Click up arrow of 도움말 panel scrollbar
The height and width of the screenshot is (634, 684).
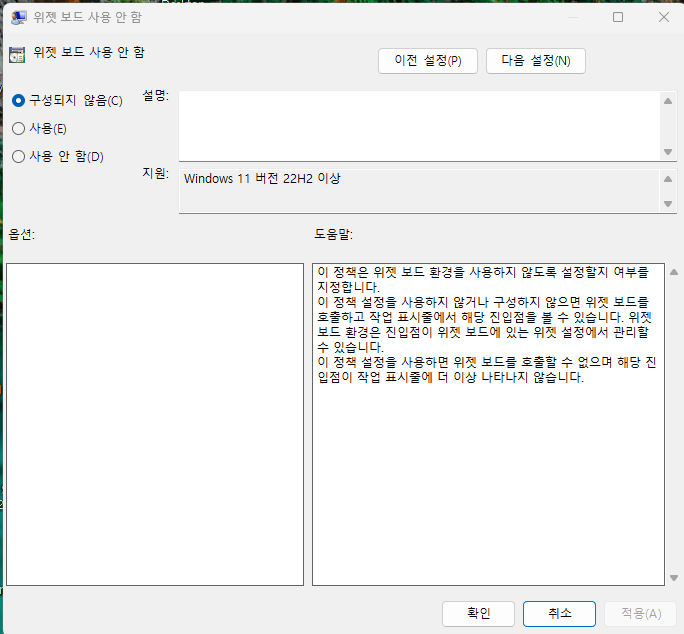coord(674,272)
